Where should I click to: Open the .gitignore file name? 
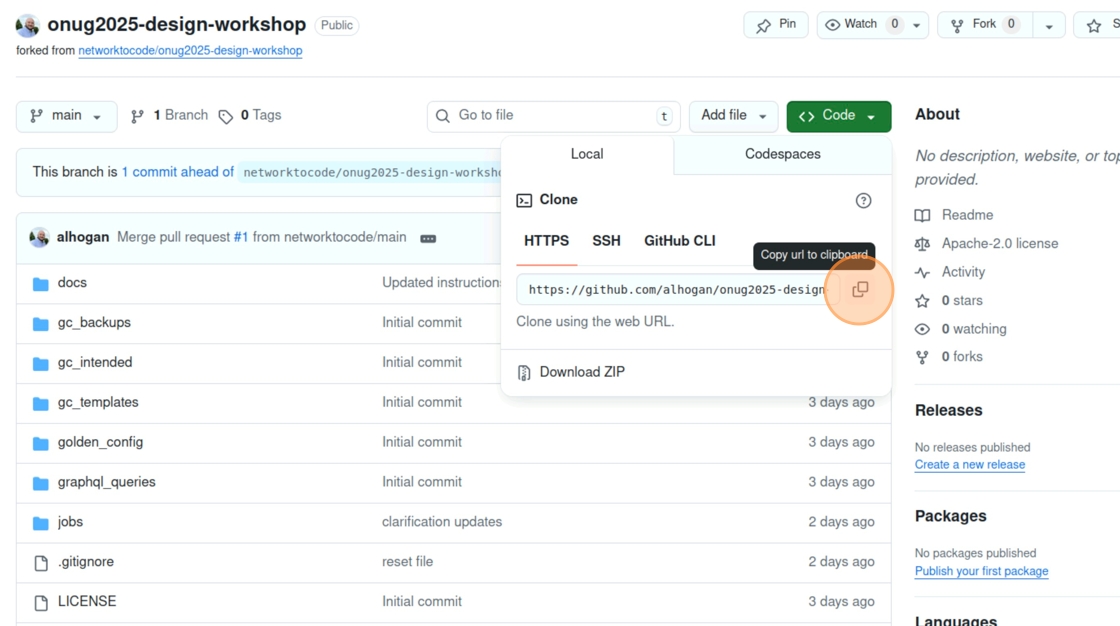86,562
